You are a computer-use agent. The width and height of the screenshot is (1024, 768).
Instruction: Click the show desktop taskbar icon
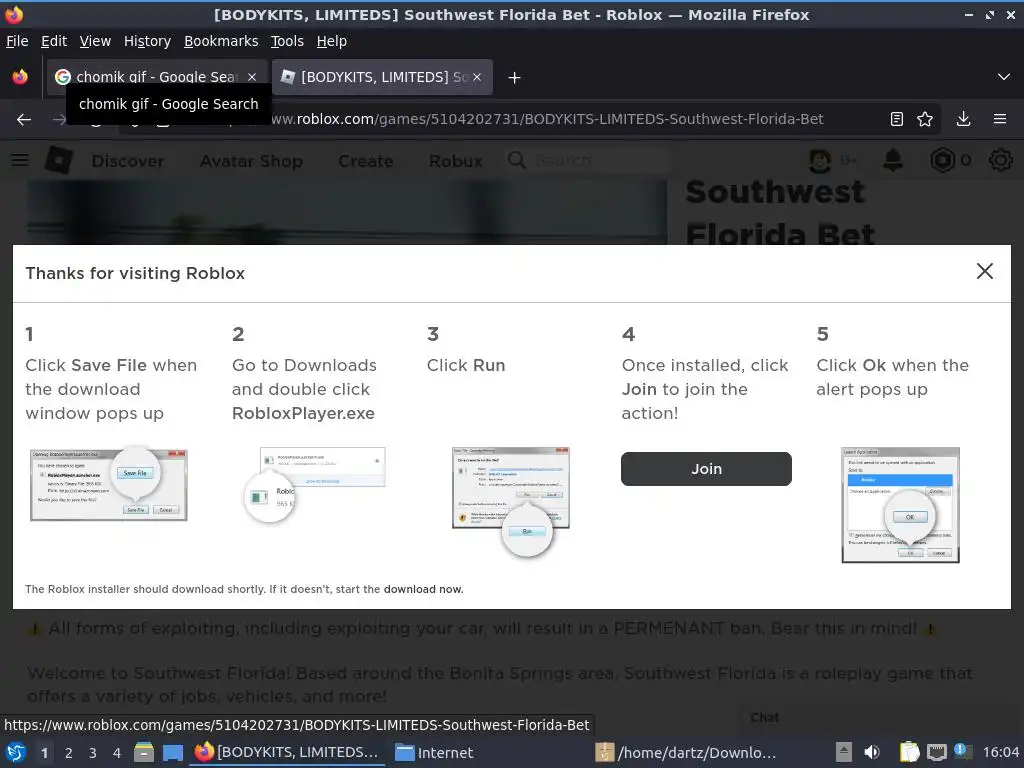pyautogui.click(x=172, y=753)
